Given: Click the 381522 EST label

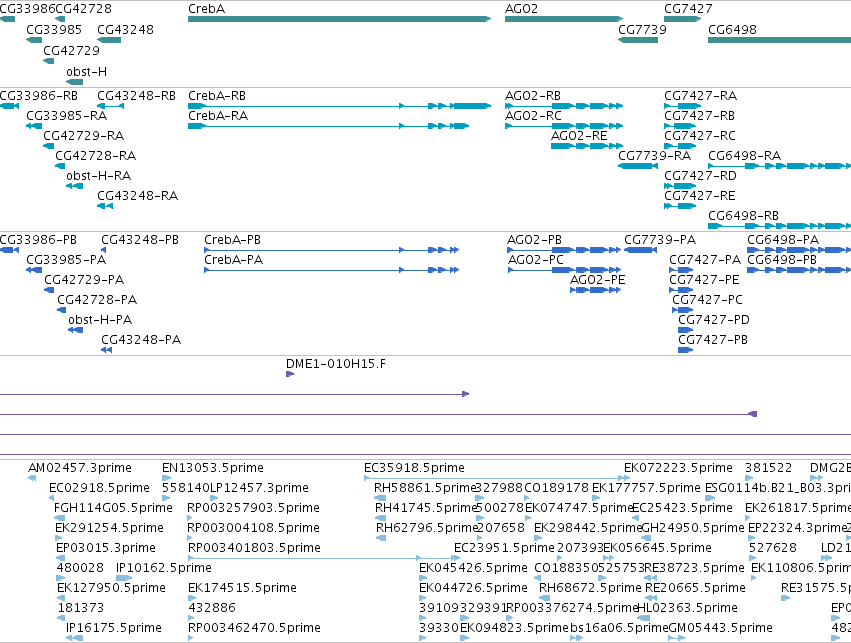Looking at the screenshot, I should (769, 468).
